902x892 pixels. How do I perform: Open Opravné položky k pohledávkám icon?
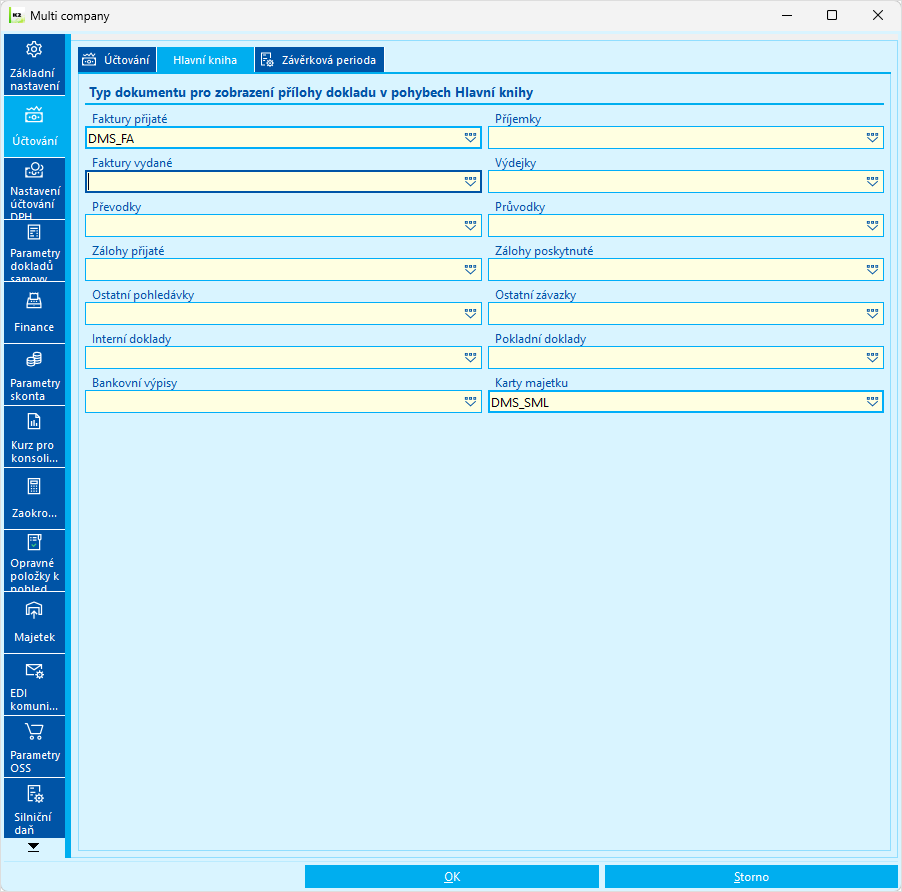point(34,542)
